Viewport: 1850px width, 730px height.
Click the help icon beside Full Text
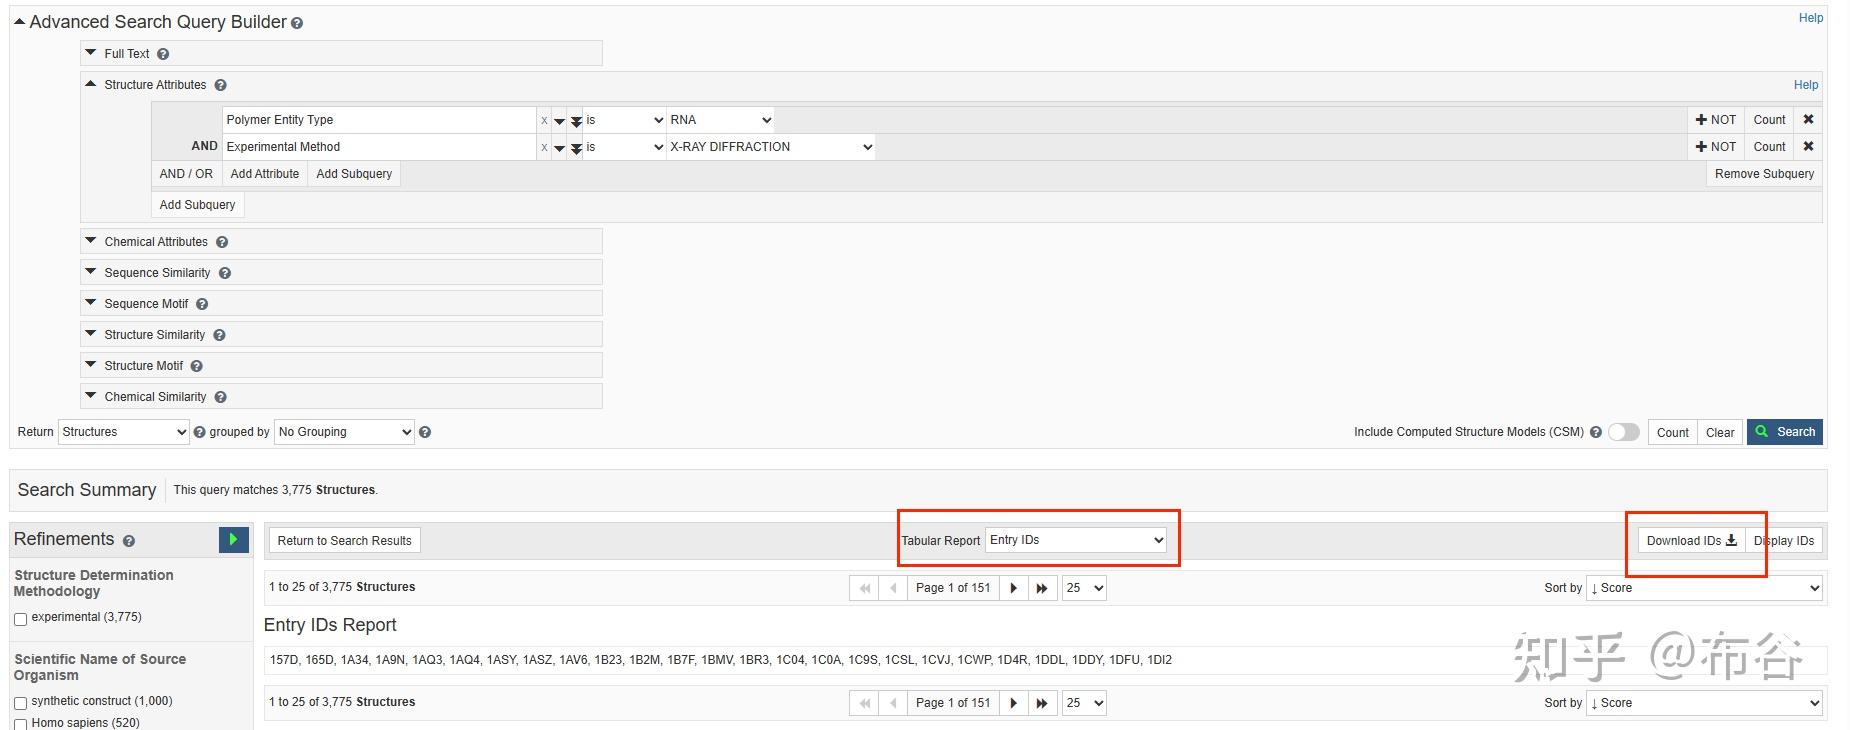[163, 54]
